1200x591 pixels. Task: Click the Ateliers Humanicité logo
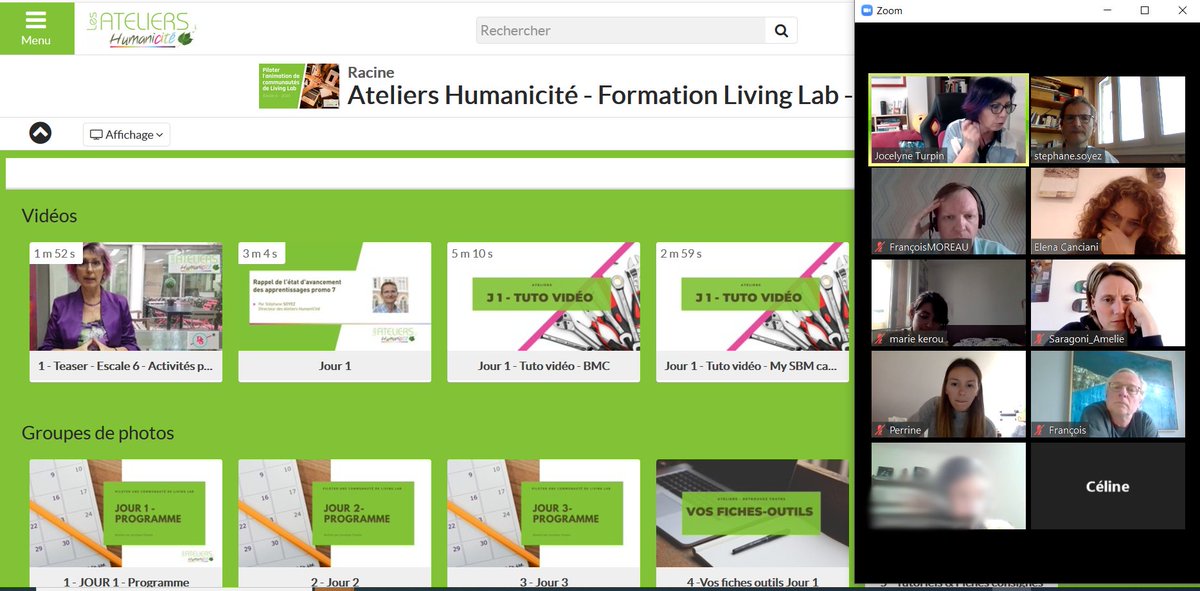pyautogui.click(x=140, y=28)
